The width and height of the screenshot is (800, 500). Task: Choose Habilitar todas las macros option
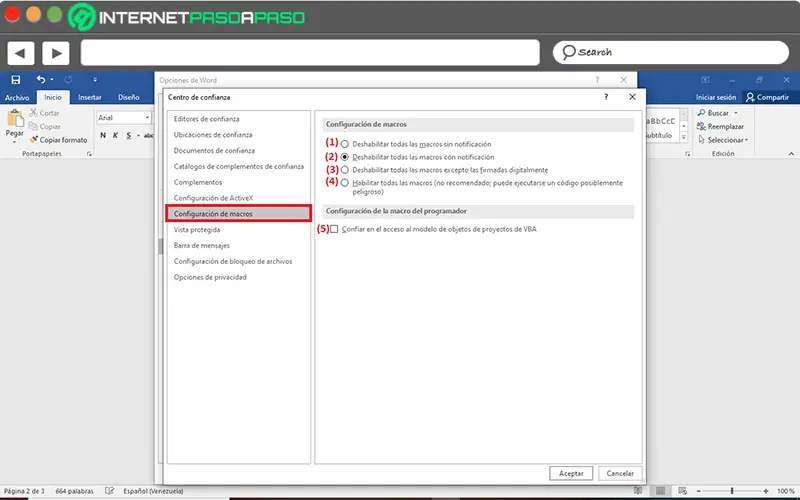click(345, 183)
